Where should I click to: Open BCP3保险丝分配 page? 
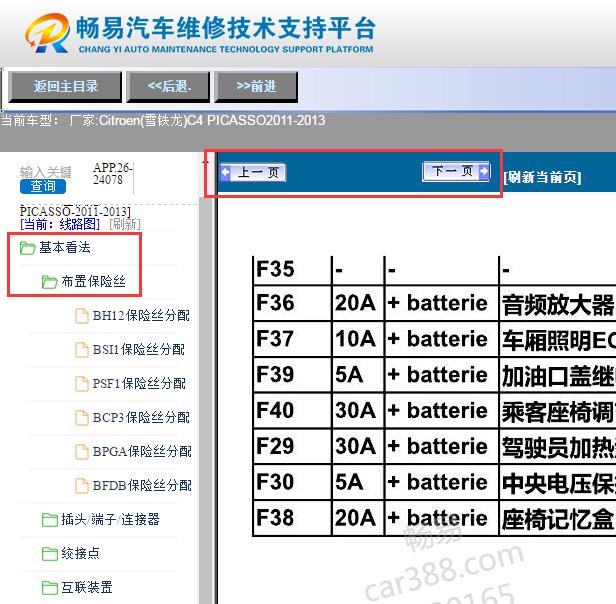click(x=141, y=417)
